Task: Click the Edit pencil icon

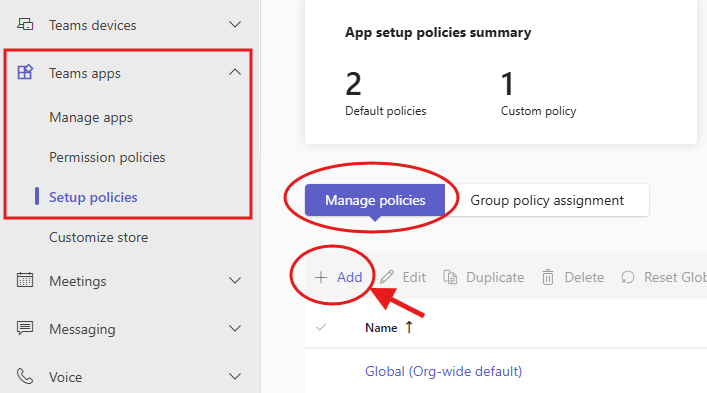Action: (387, 277)
